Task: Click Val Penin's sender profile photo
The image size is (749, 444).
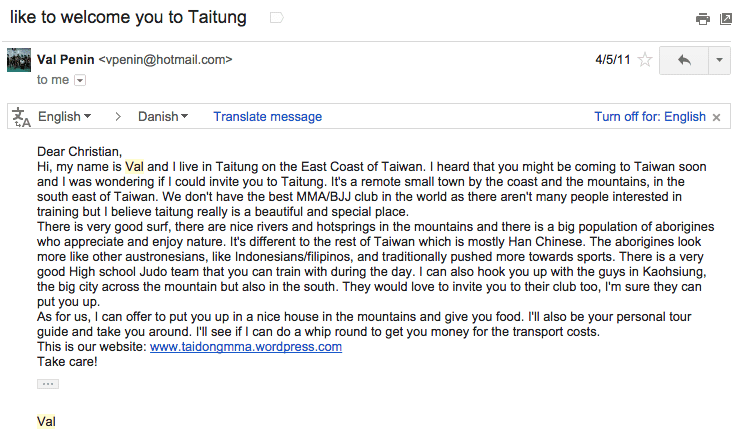Action: tap(19, 60)
